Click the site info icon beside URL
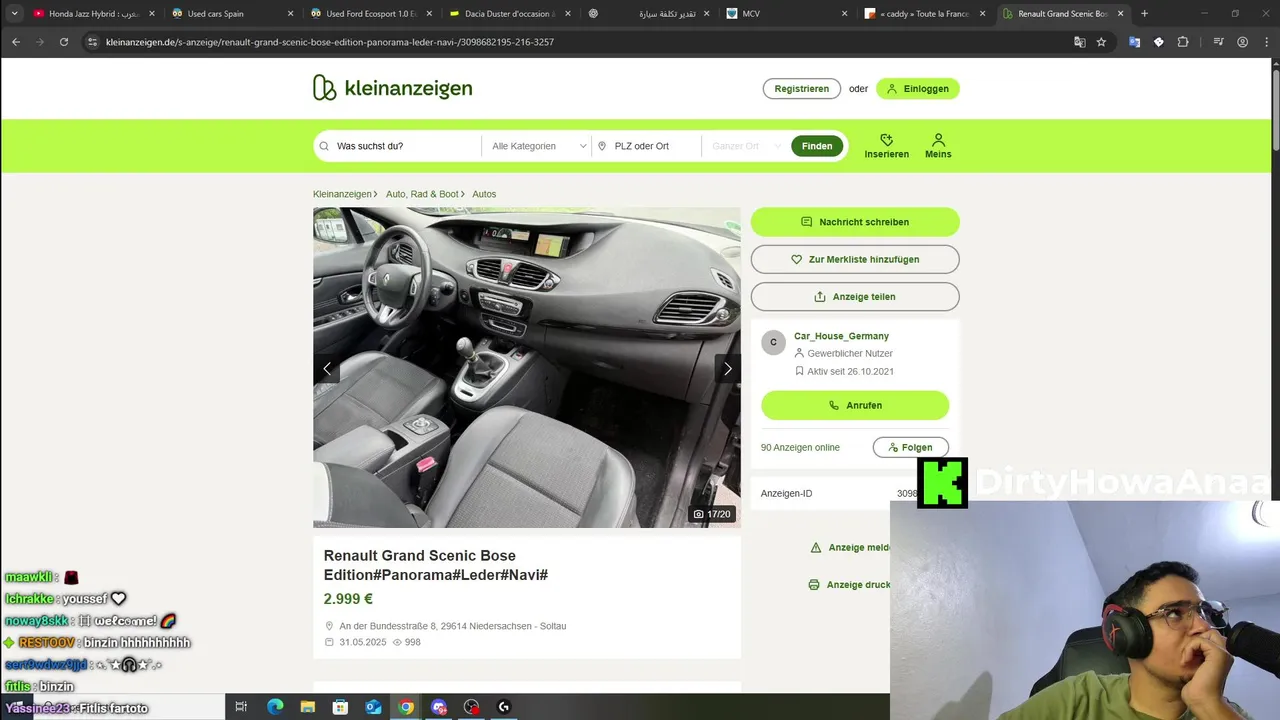 tap(92, 42)
